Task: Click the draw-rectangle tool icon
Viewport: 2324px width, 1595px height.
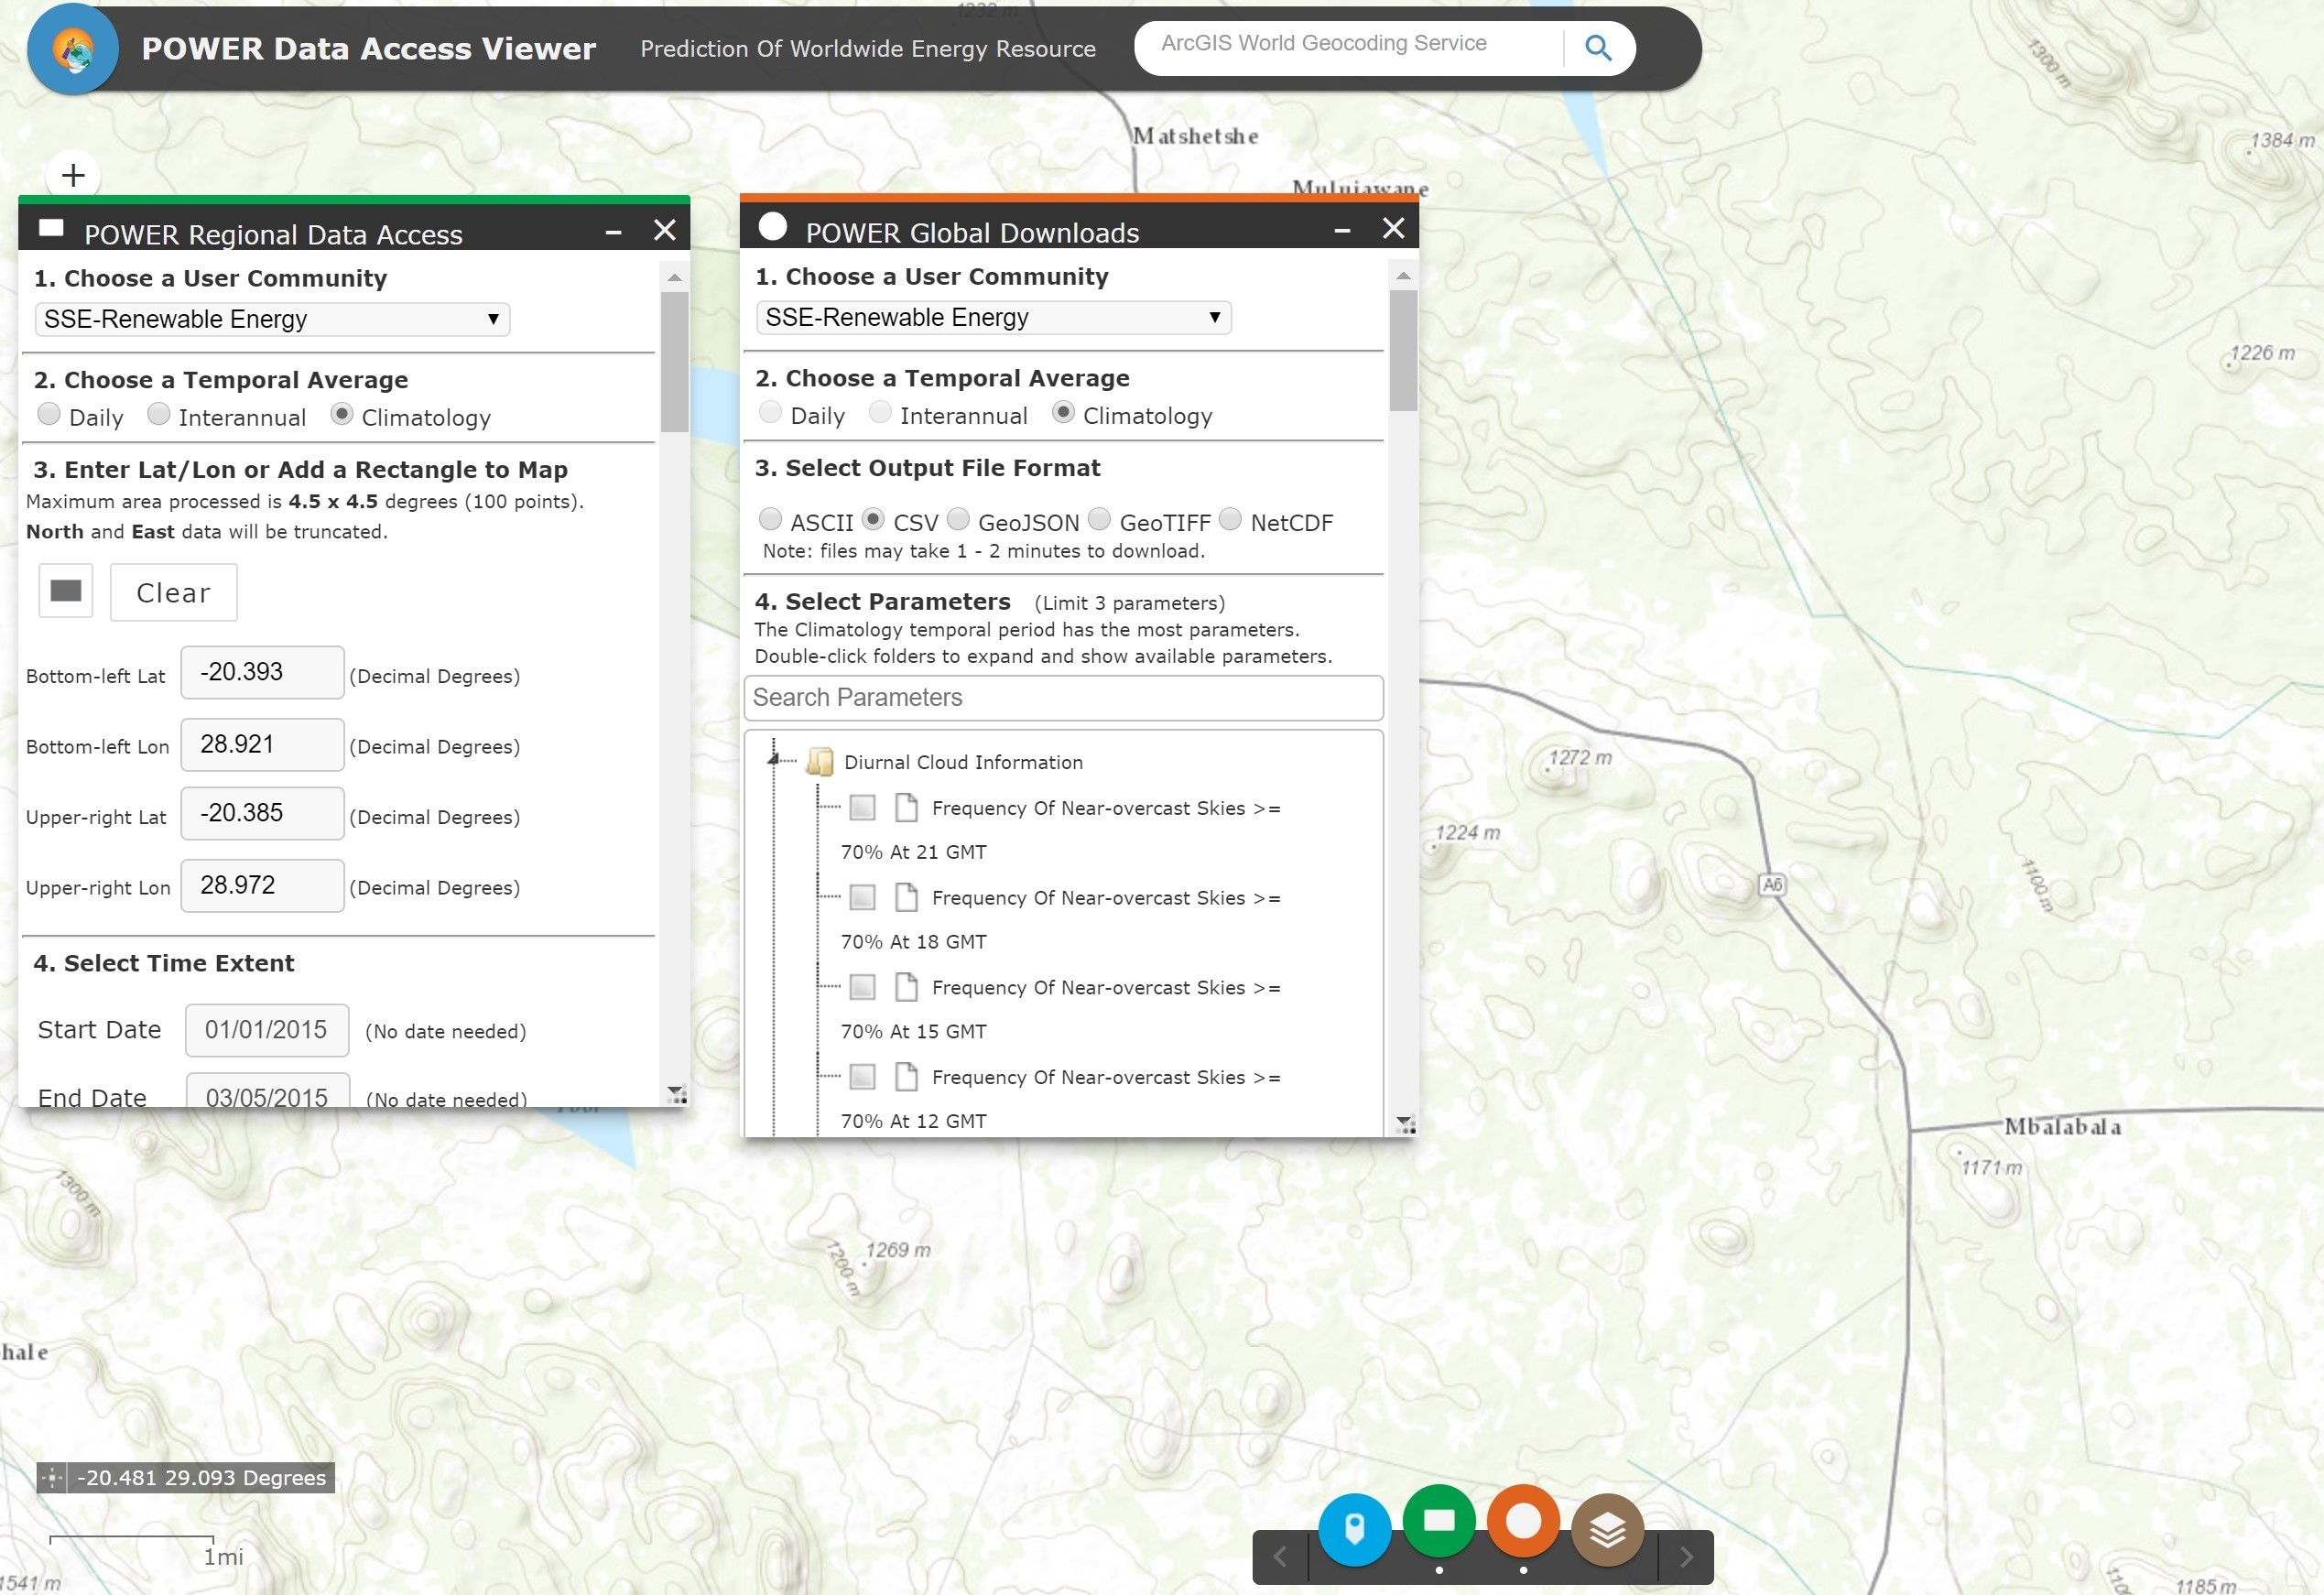Action: tap(66, 591)
